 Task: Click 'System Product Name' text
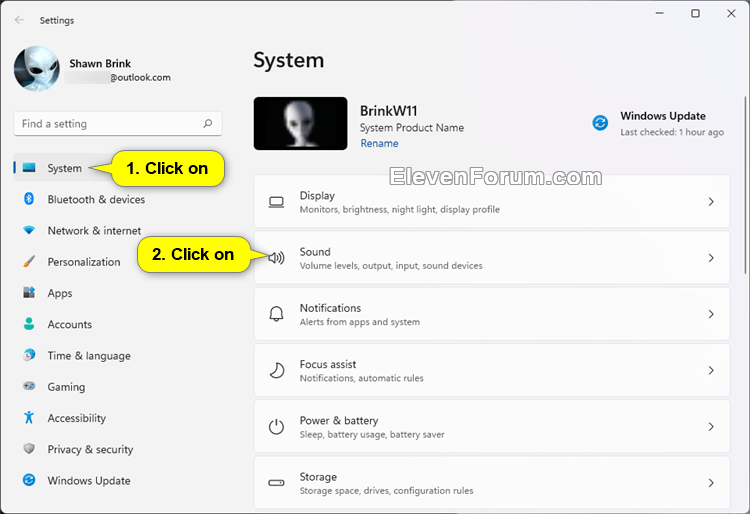pyautogui.click(x=412, y=128)
